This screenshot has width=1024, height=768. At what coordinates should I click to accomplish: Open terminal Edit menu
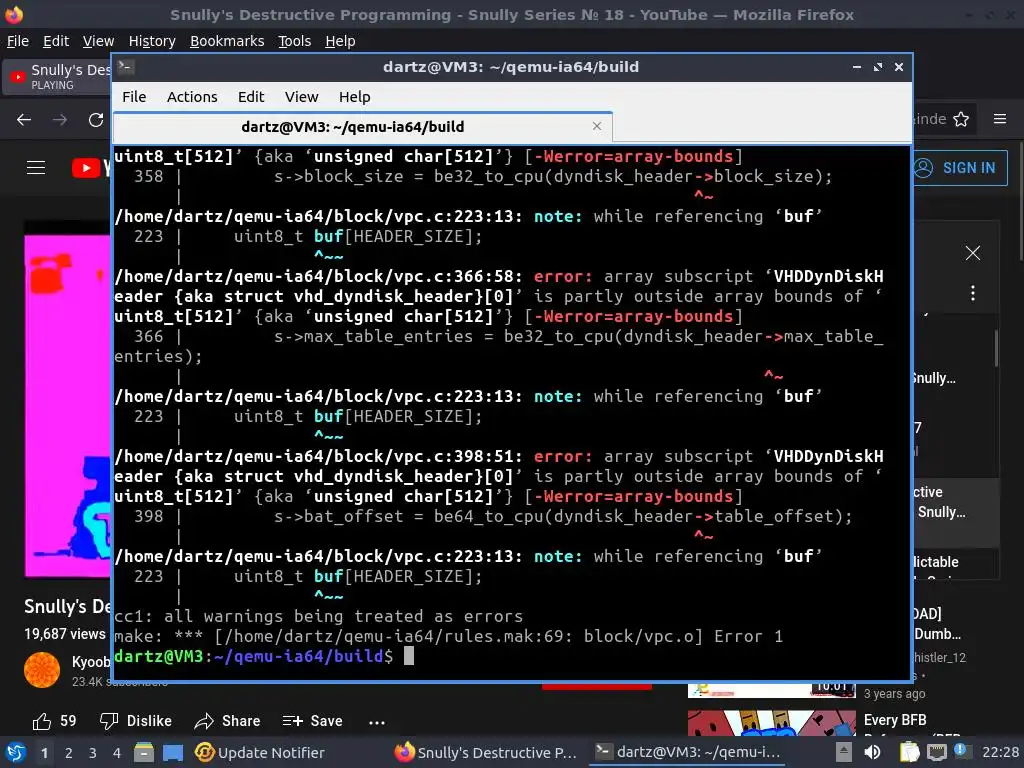pyautogui.click(x=251, y=97)
